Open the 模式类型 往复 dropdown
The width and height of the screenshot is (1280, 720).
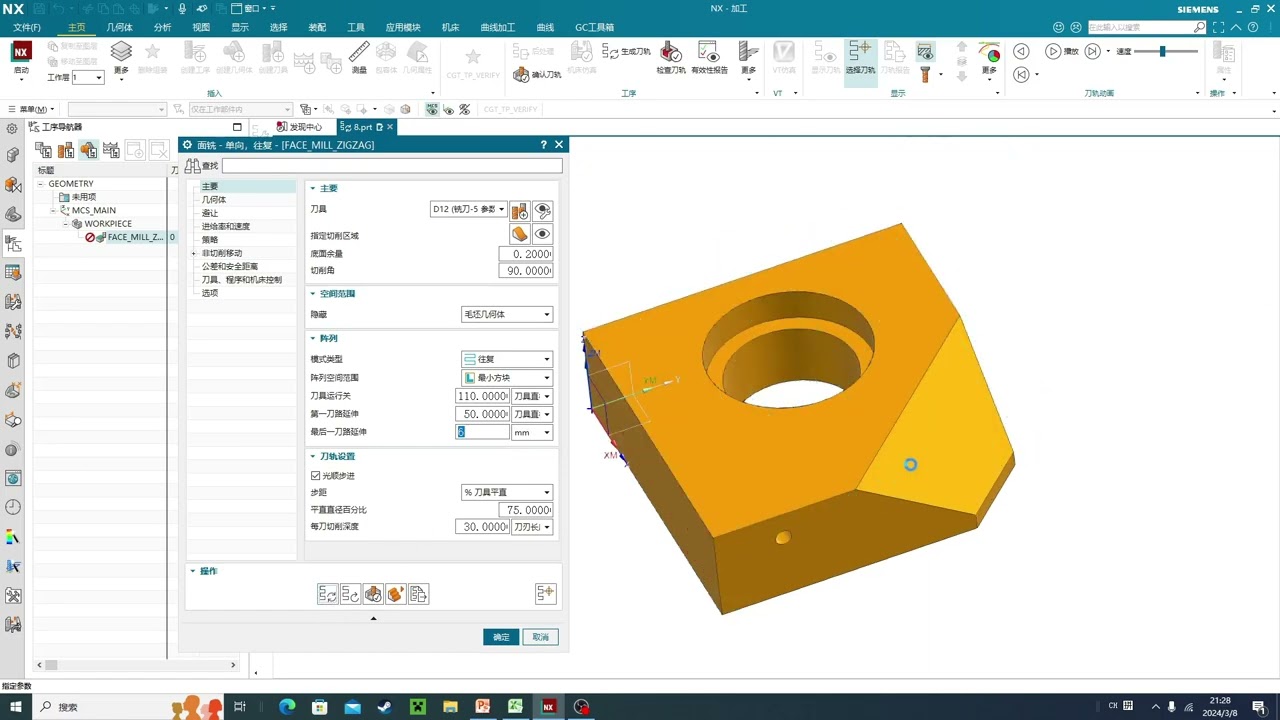pyautogui.click(x=506, y=359)
